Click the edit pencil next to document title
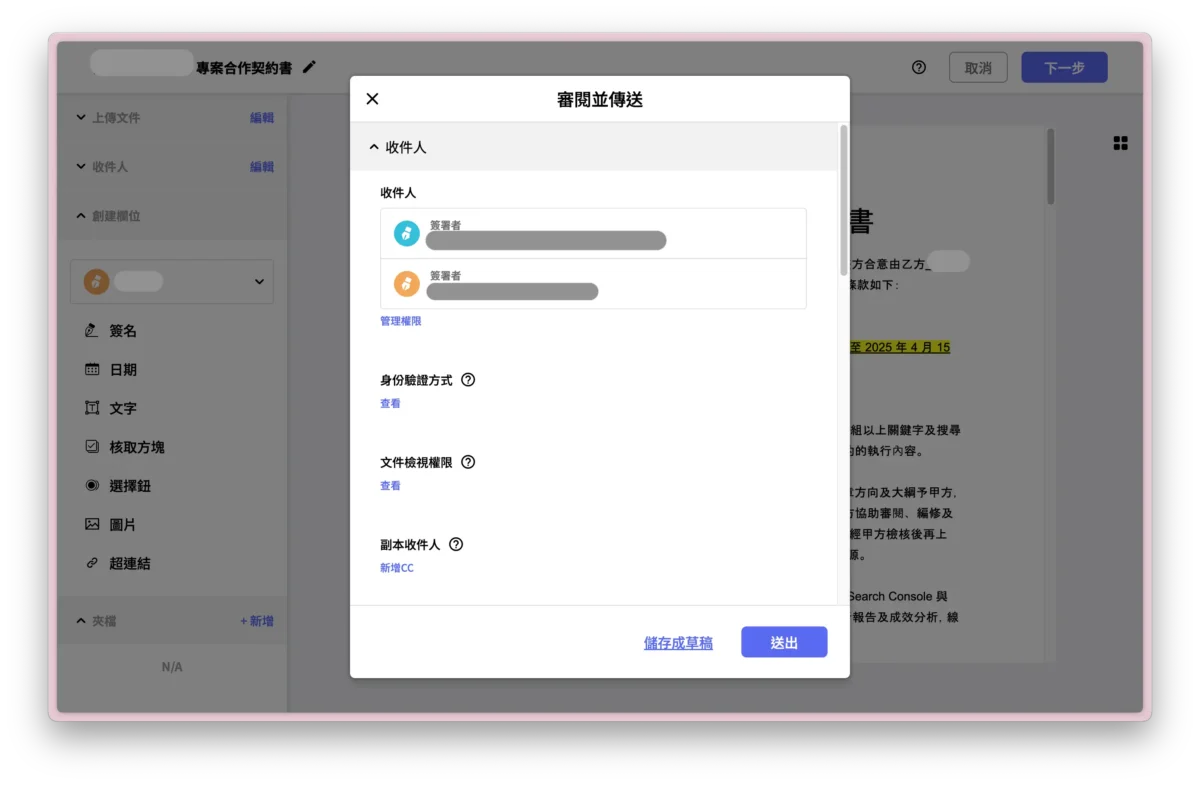Image resolution: width=1200 pixels, height=785 pixels. pos(308,66)
